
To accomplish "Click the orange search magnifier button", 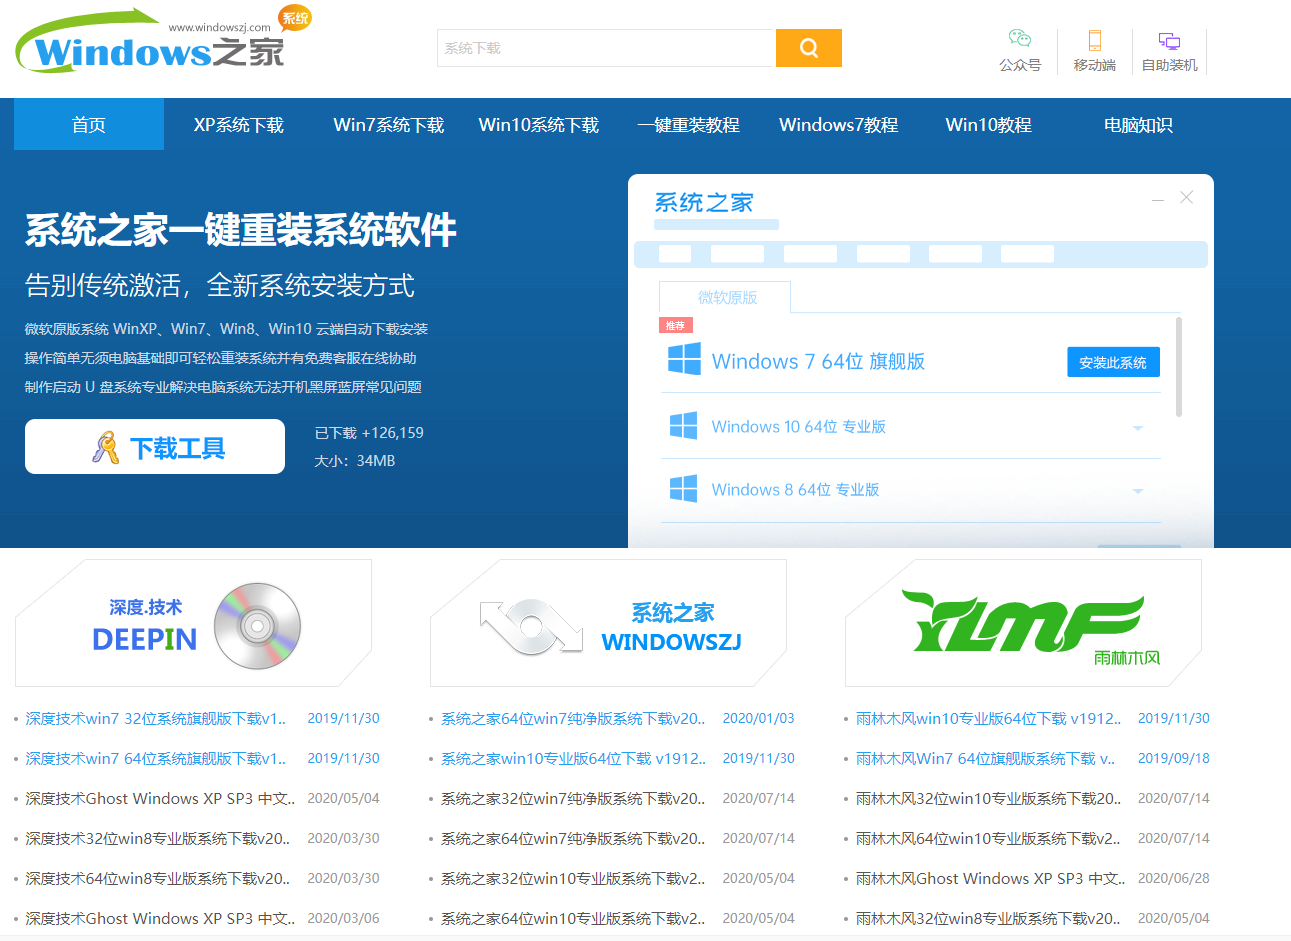I will (809, 48).
